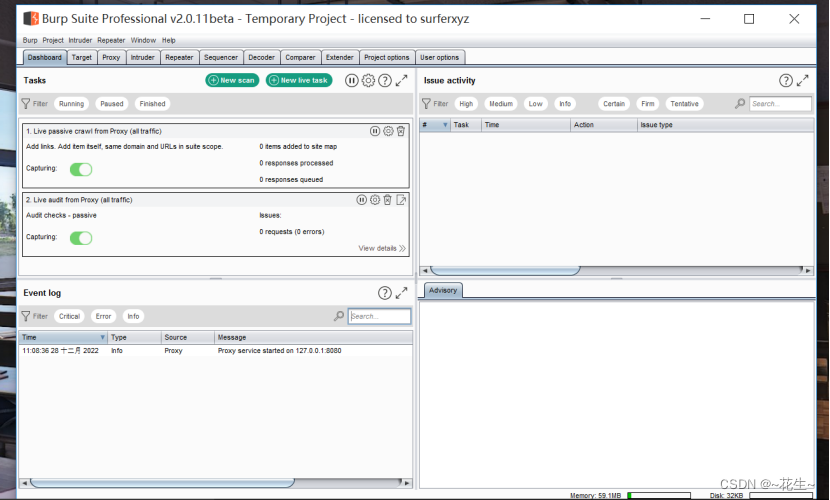Expand the Event log panel
This screenshot has height=500, width=830.
tap(402, 293)
